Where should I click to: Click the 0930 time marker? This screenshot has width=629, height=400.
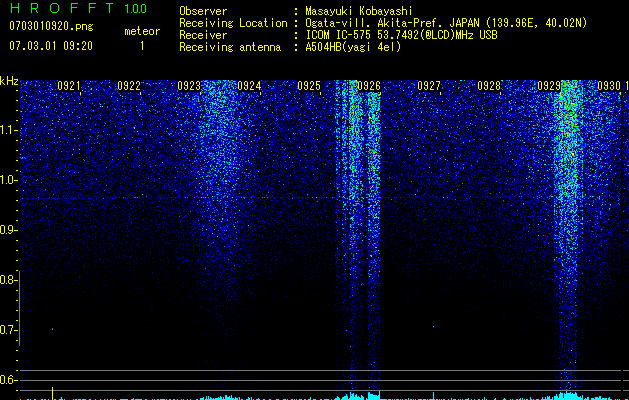609,86
